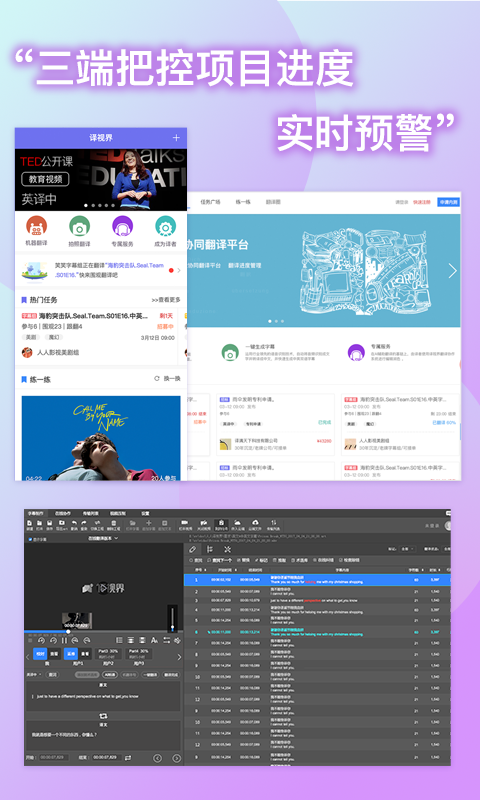Toggle the 替换 filter checkbox
480x800 pixels.
tap(238, 560)
